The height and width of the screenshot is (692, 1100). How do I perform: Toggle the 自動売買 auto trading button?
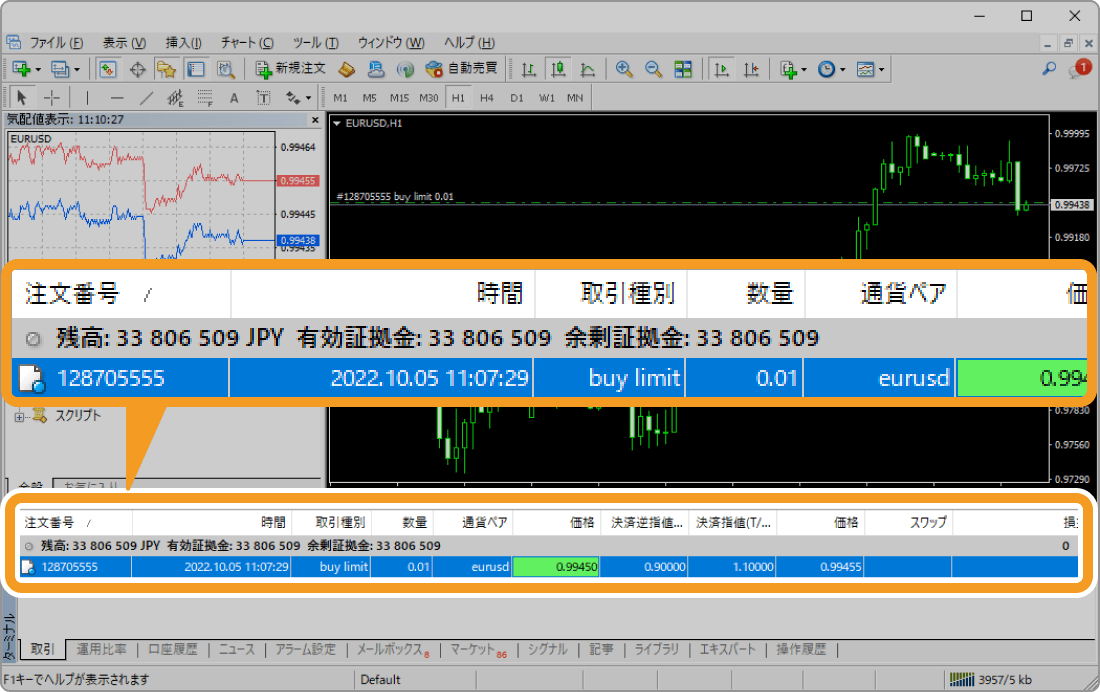pyautogui.click(x=462, y=69)
